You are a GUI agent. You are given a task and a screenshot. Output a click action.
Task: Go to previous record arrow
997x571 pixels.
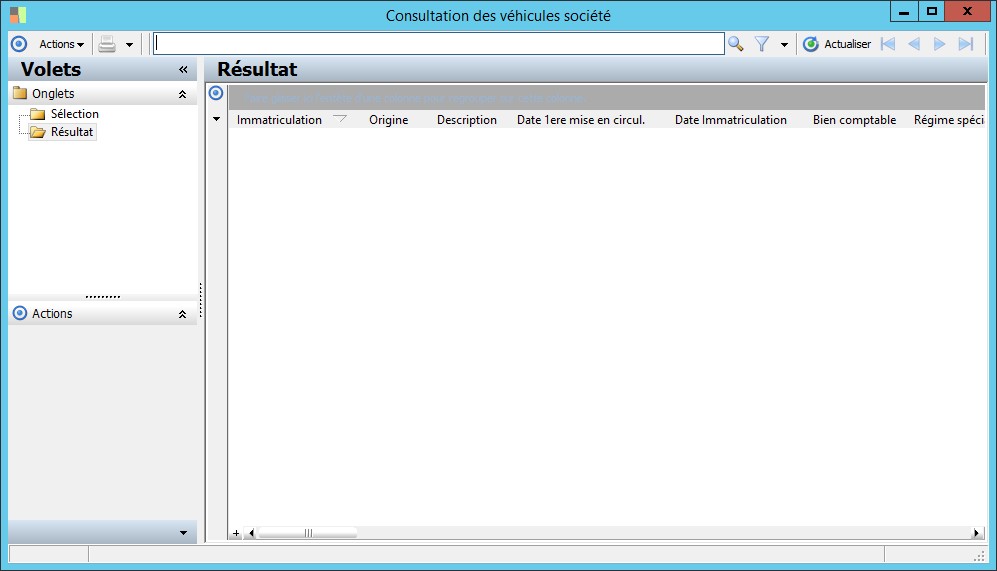coord(914,44)
